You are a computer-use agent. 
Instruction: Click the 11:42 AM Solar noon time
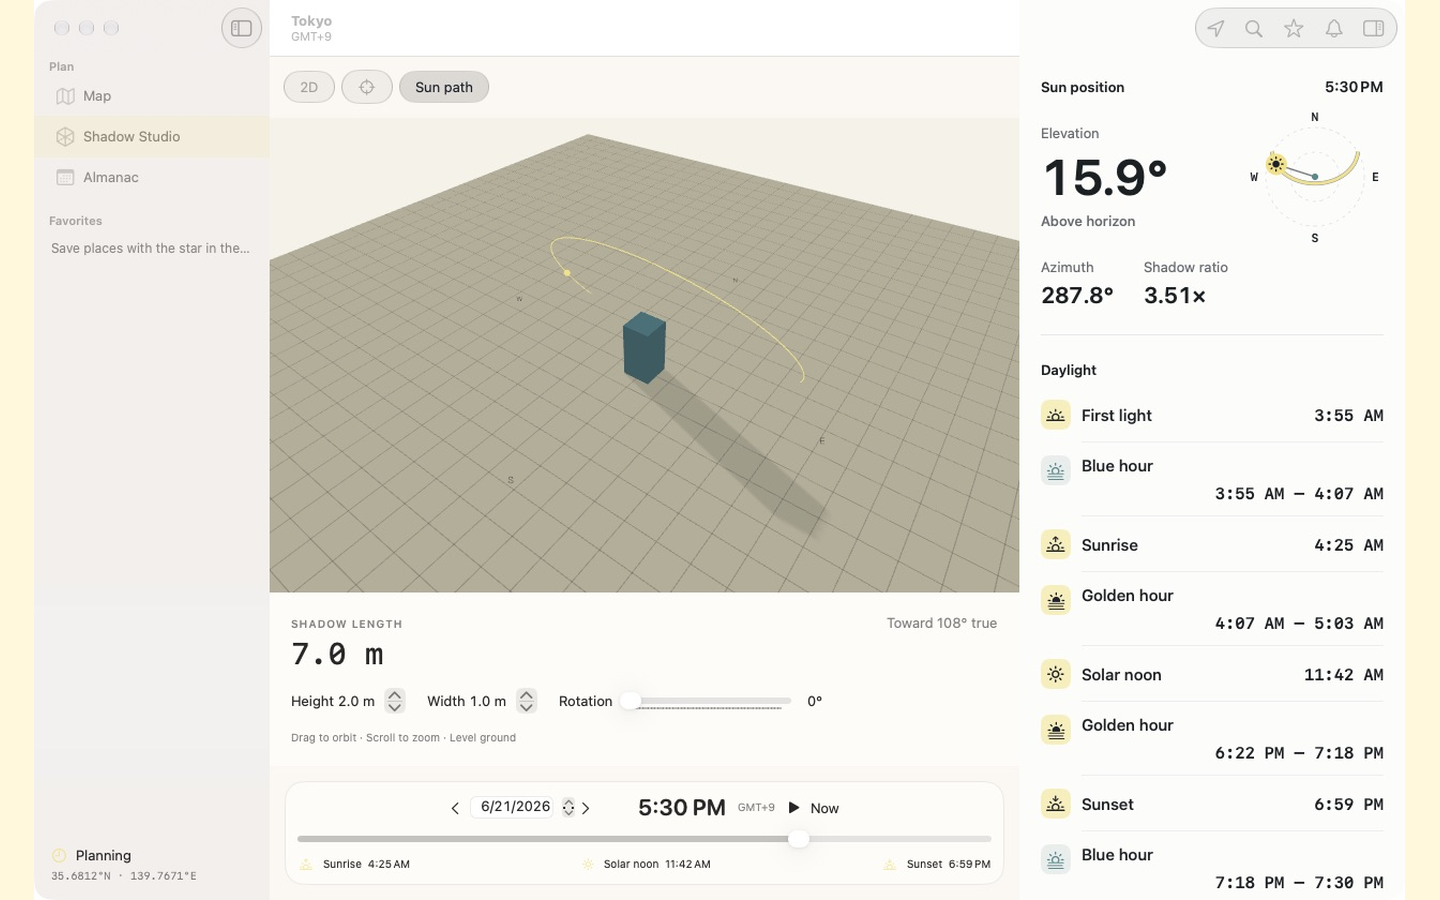tap(1344, 675)
